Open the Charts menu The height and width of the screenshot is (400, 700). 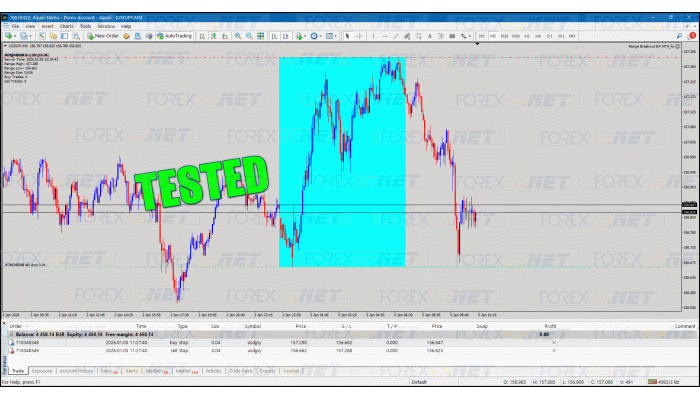click(67, 26)
